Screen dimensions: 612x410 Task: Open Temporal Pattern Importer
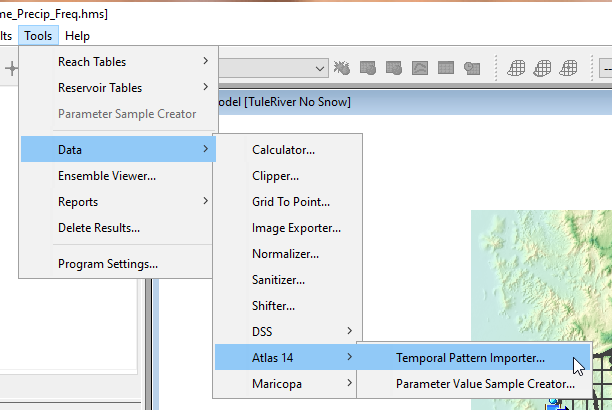(474, 358)
